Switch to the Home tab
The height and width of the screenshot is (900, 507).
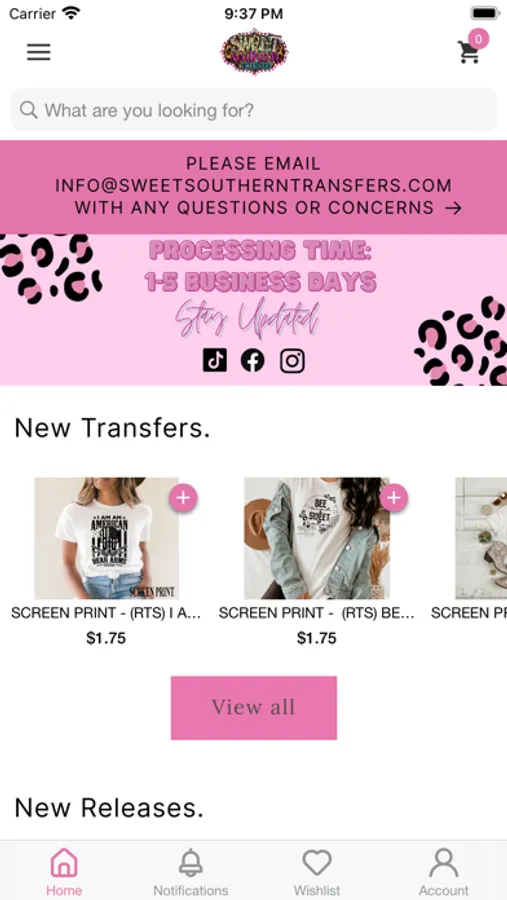pyautogui.click(x=64, y=870)
